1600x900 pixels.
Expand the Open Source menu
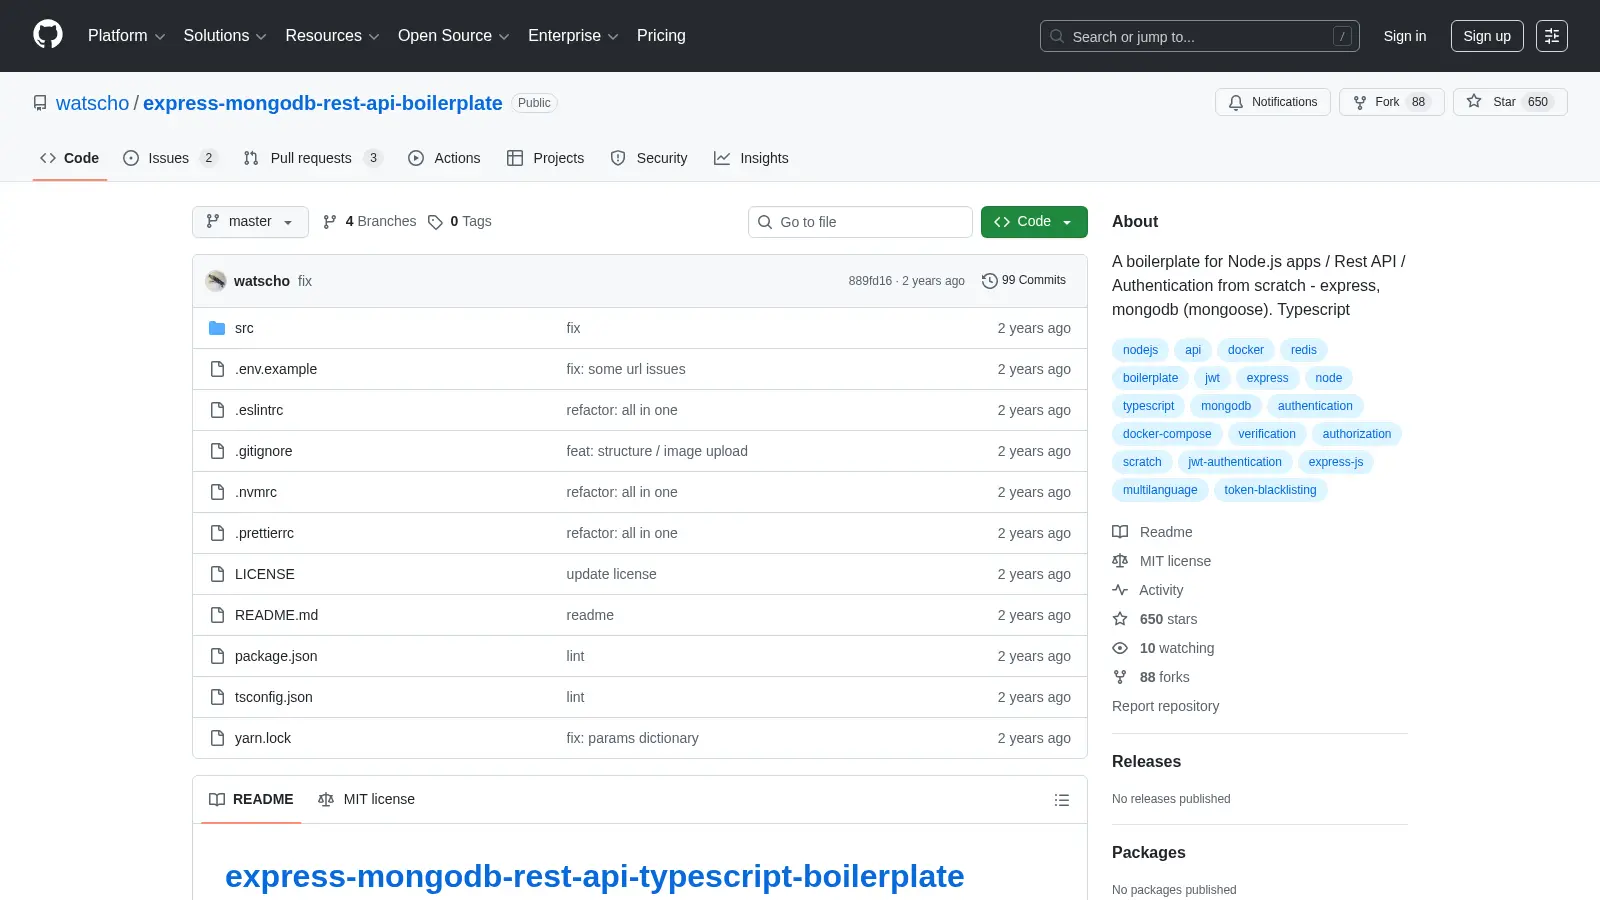tap(454, 36)
